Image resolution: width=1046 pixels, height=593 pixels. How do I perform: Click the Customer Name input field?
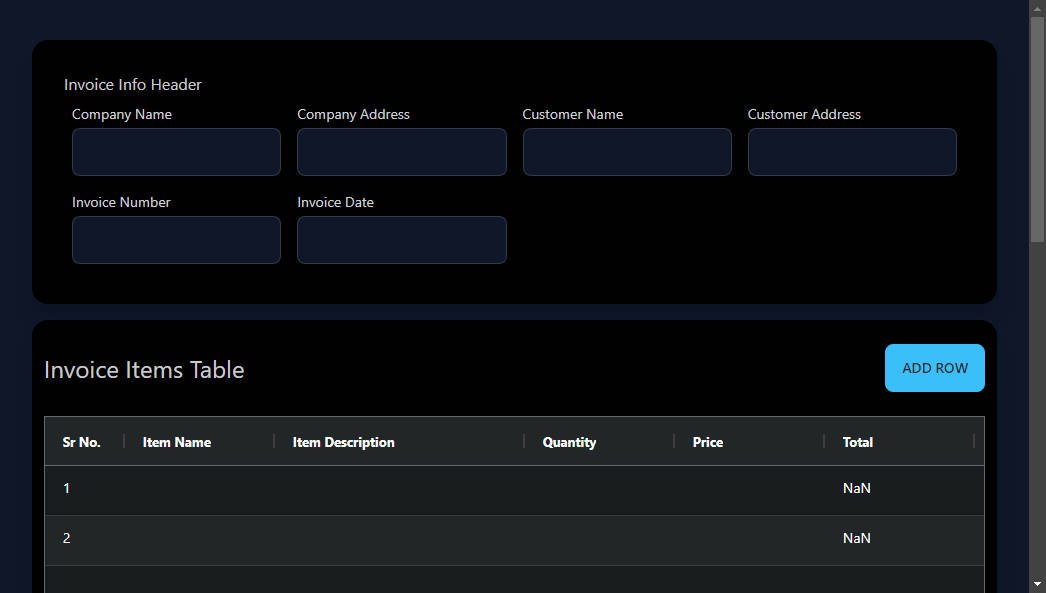coord(627,151)
